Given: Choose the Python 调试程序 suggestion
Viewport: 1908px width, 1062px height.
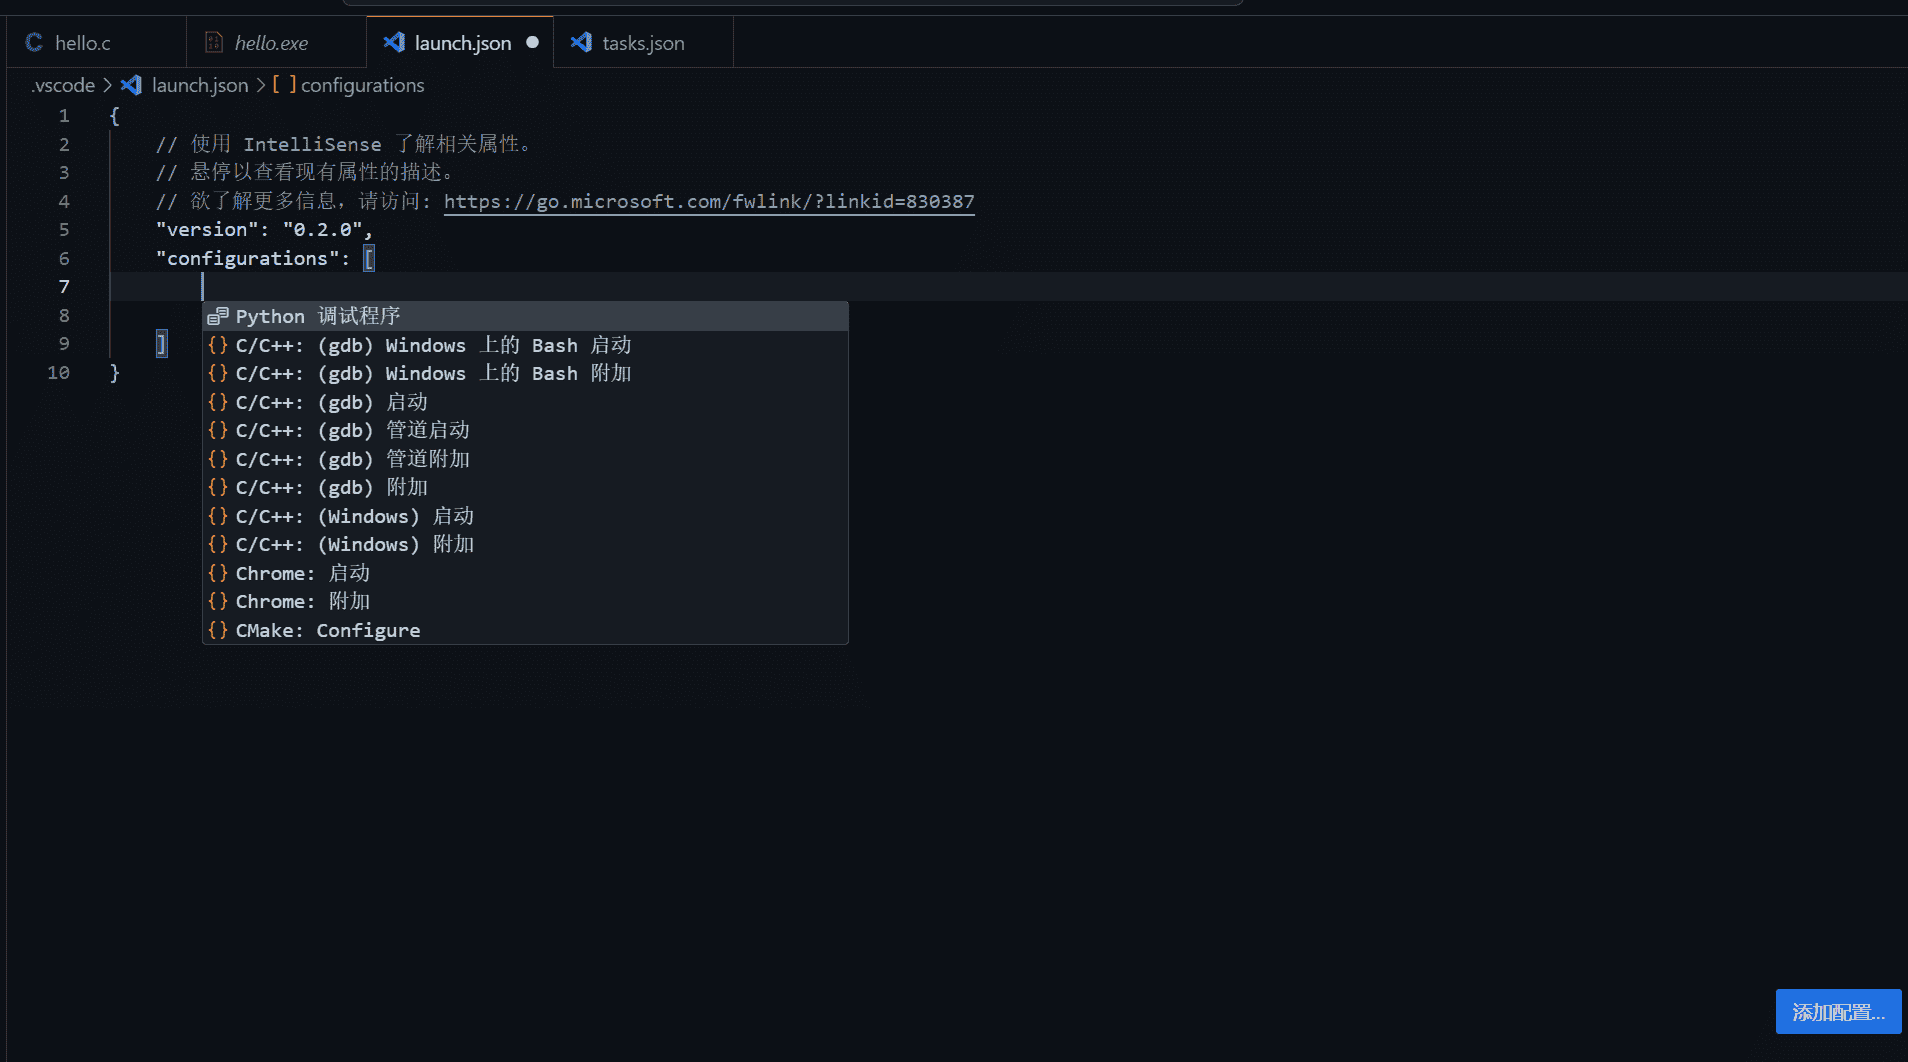Looking at the screenshot, I should point(525,316).
